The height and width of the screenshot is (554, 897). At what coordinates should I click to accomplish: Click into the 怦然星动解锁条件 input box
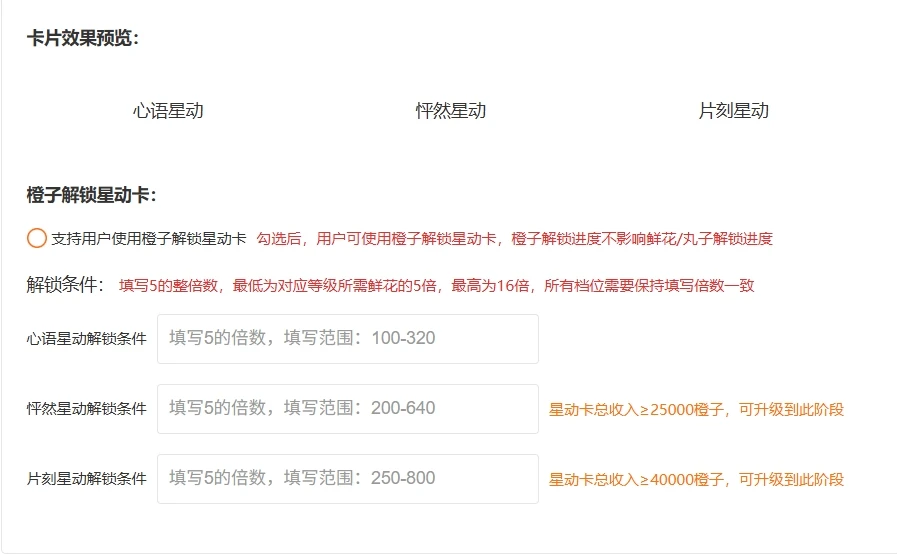coord(347,409)
